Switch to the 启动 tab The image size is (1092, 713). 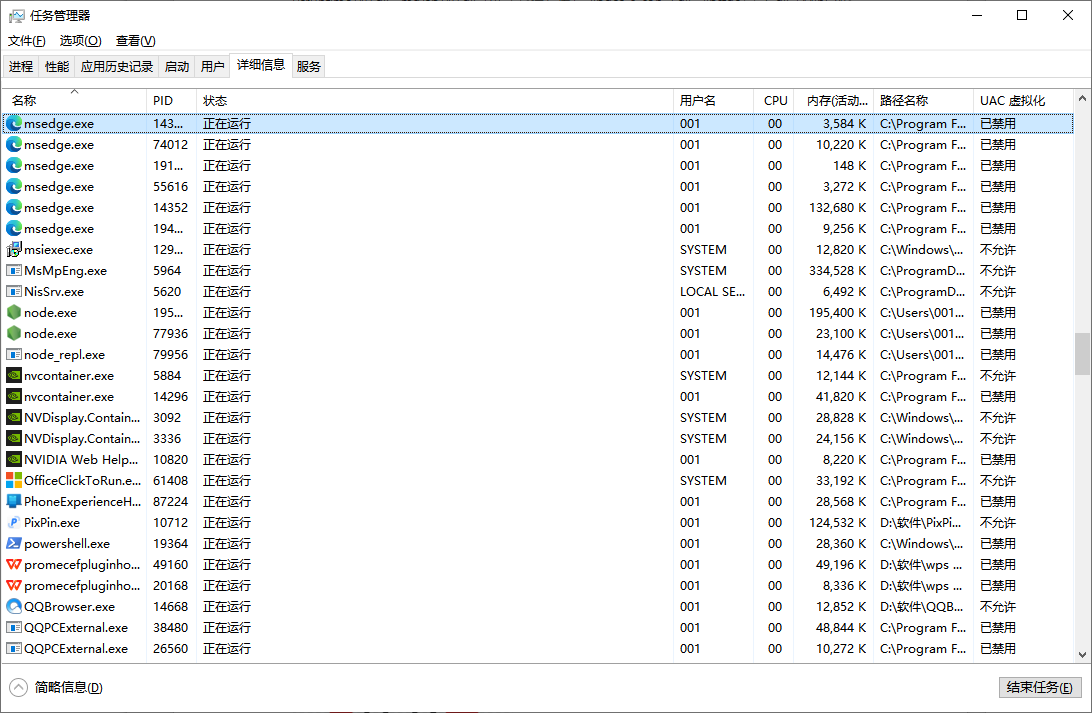point(177,66)
